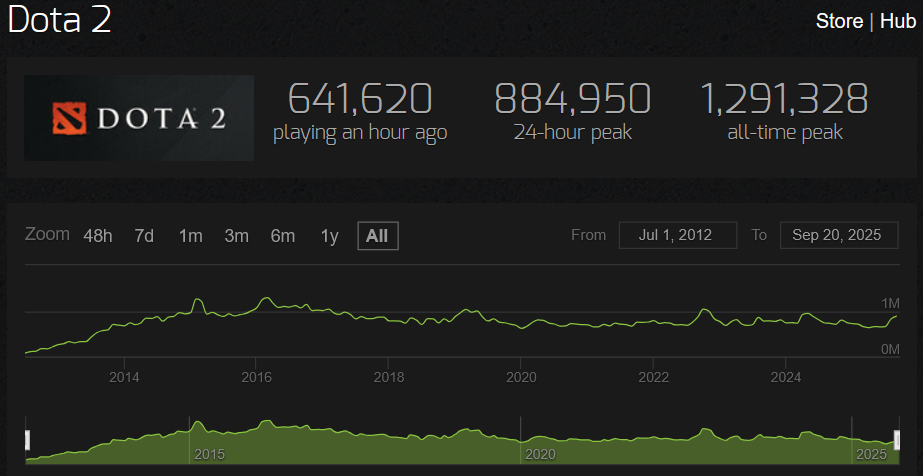Edit the To date field Sep 20, 2025

839,235
